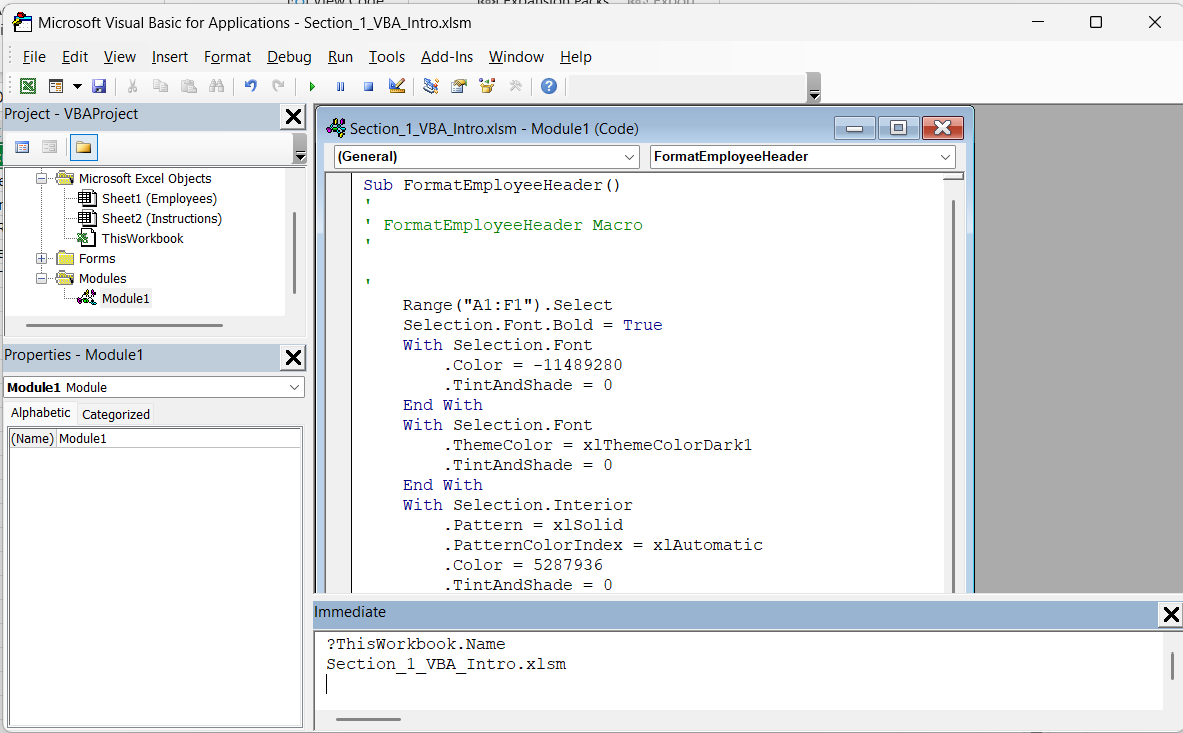
Task: Open the Format menu
Action: click(x=227, y=57)
